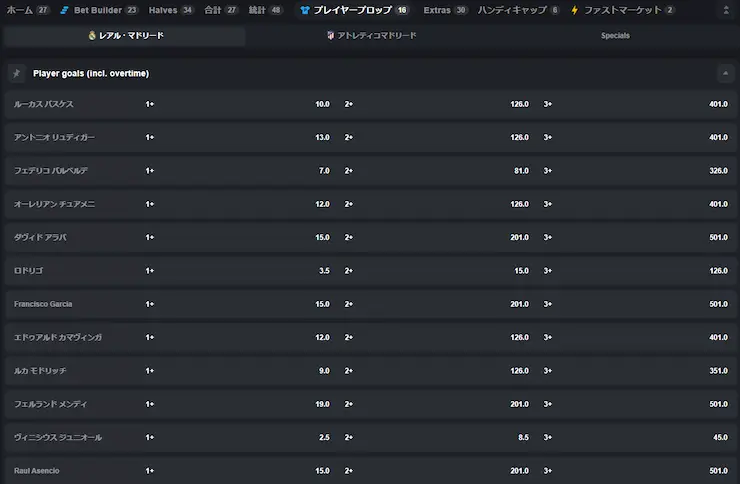
Task: Bet ルカ モドリッチ 1+ at 9.0
Action: point(237,371)
